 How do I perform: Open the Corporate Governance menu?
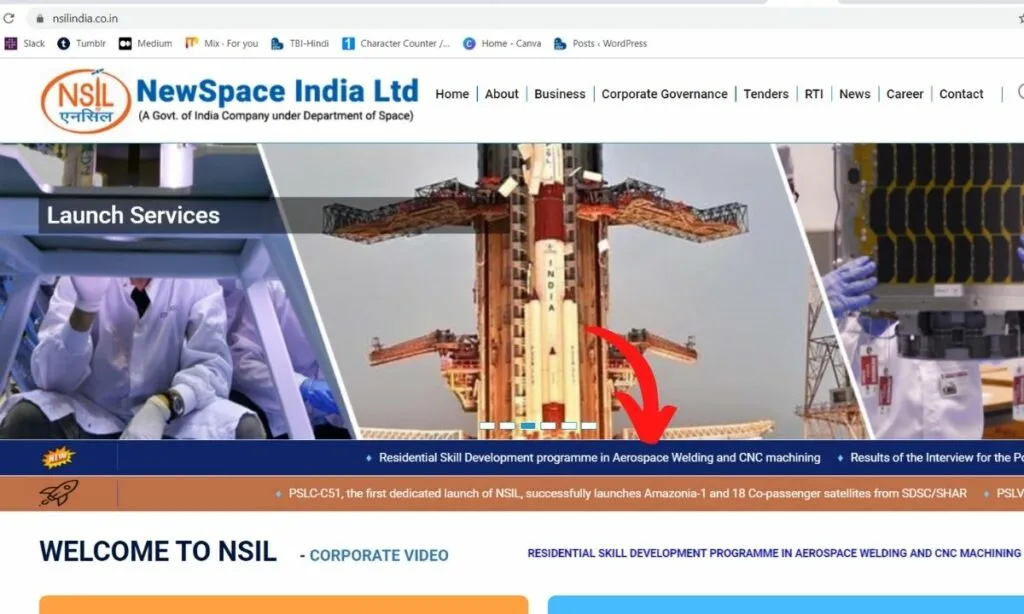(664, 94)
